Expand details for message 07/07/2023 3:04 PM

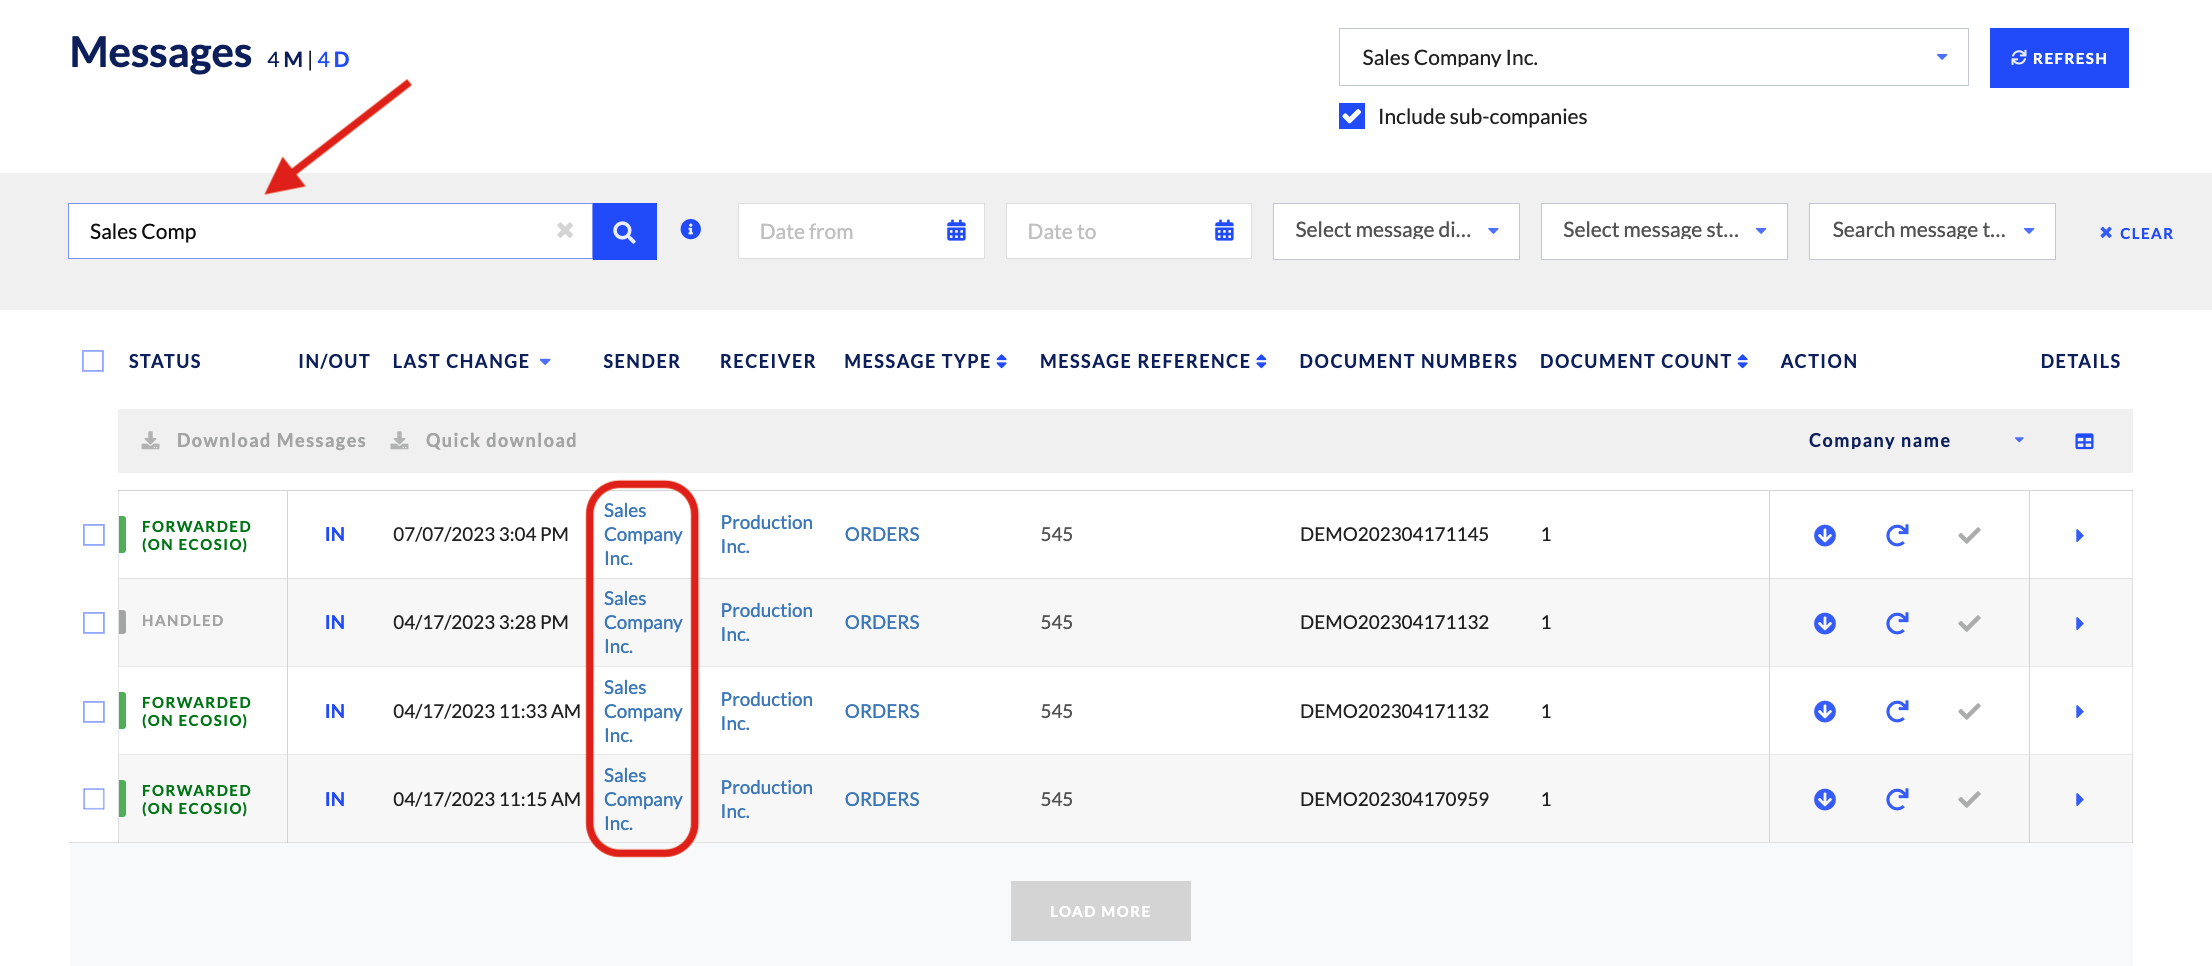click(x=2080, y=535)
